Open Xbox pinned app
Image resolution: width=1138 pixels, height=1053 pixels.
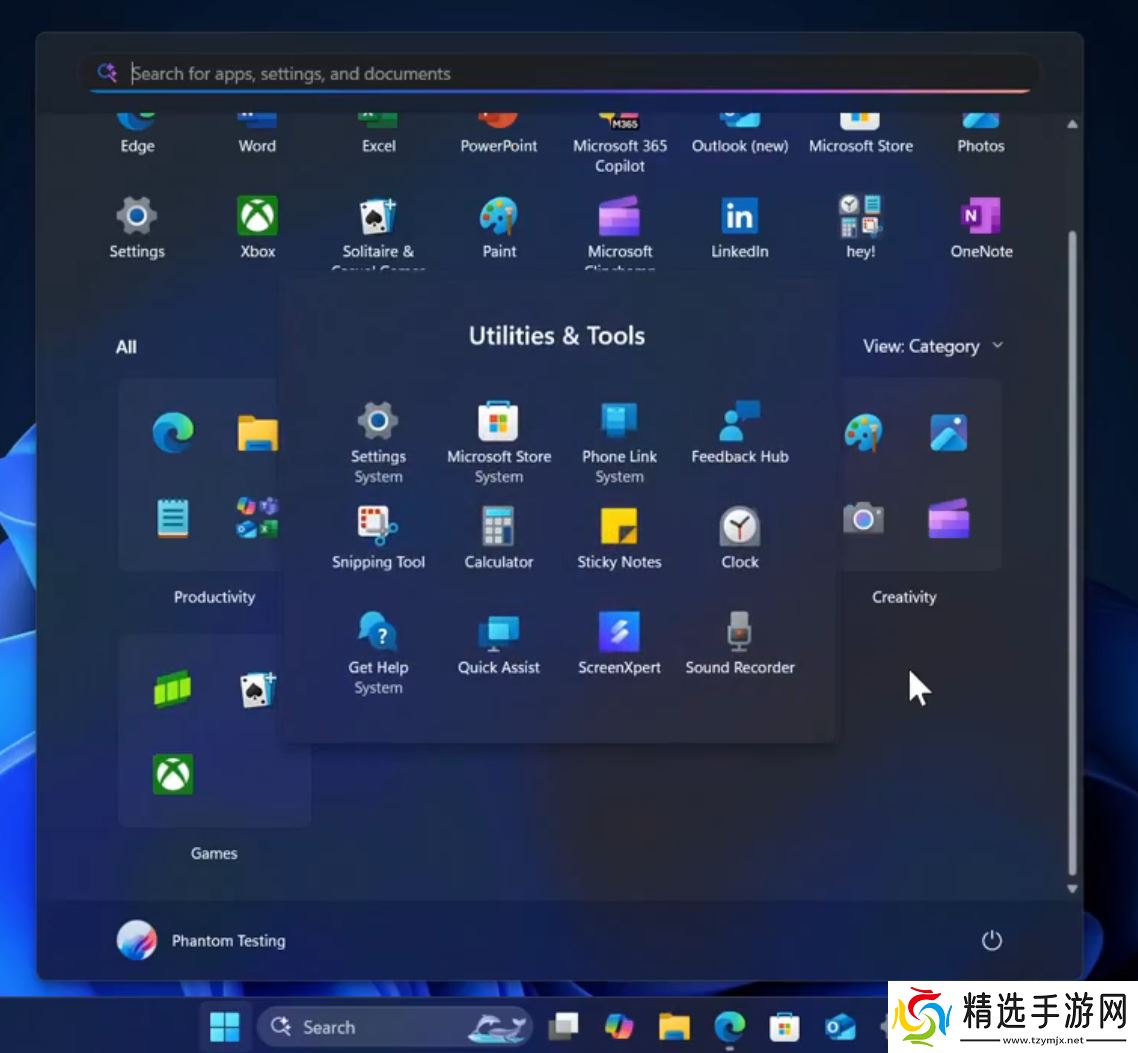[257, 227]
